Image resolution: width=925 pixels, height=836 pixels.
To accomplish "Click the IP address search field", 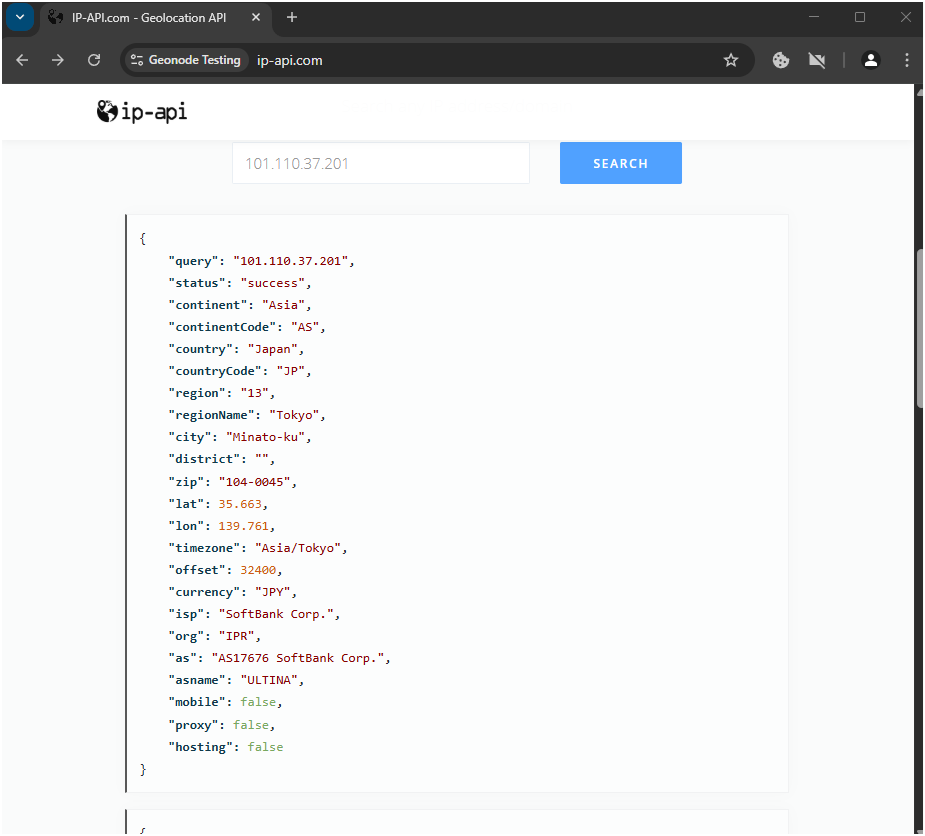I will [x=380, y=163].
